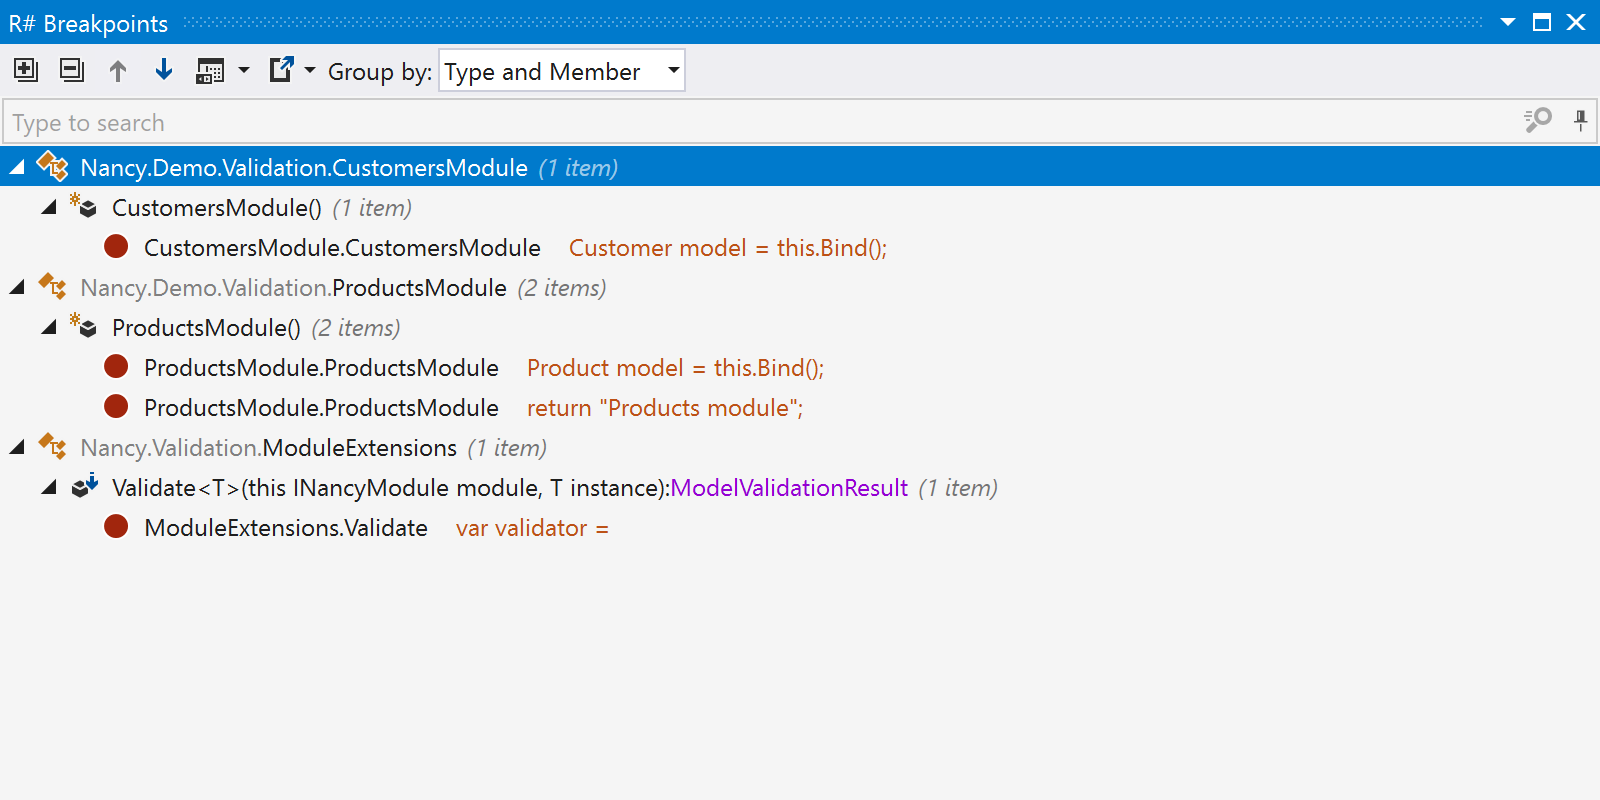Open the window position dropdown in title bar

coord(1508,22)
